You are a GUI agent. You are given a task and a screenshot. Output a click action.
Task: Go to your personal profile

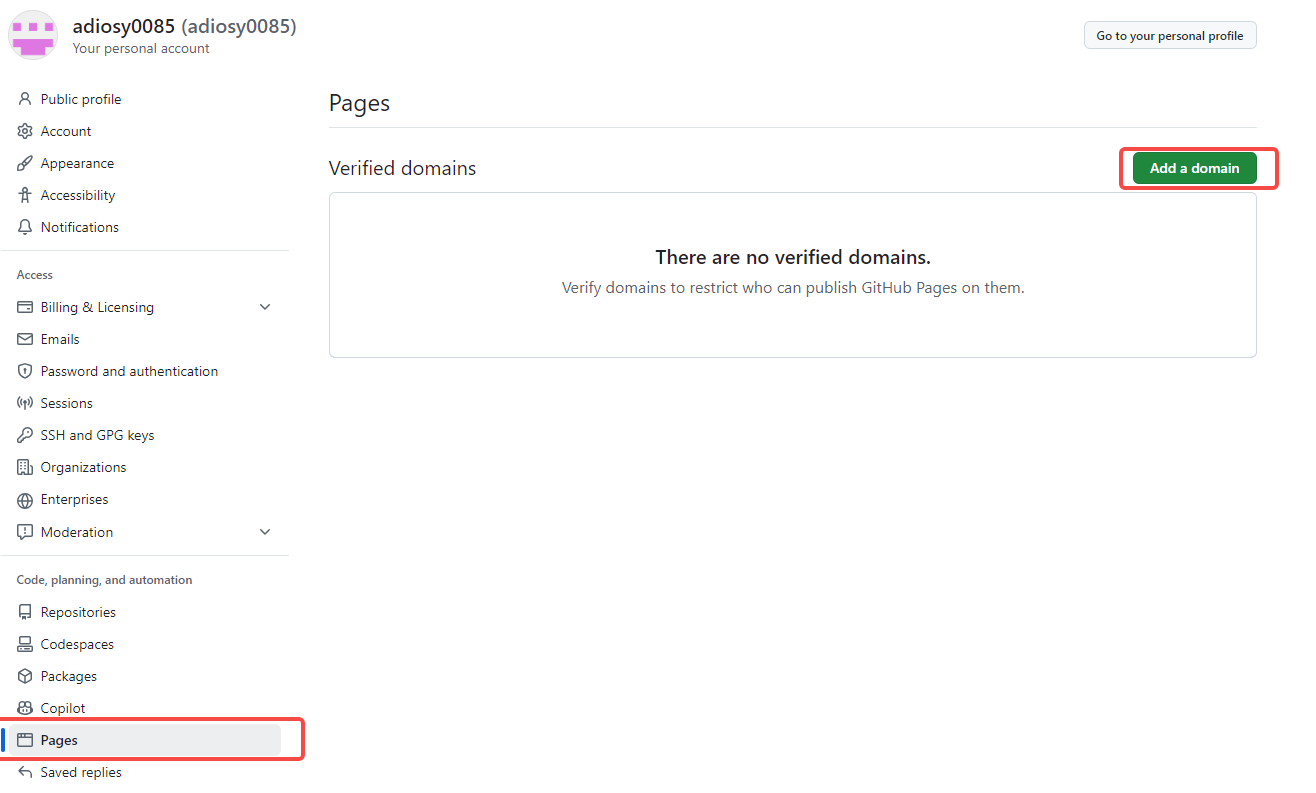coord(1170,35)
